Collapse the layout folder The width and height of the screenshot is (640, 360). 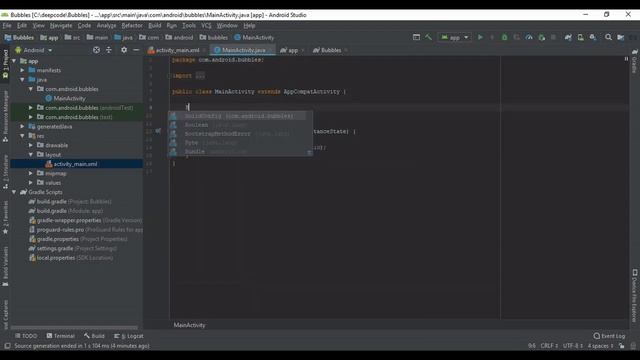31,155
